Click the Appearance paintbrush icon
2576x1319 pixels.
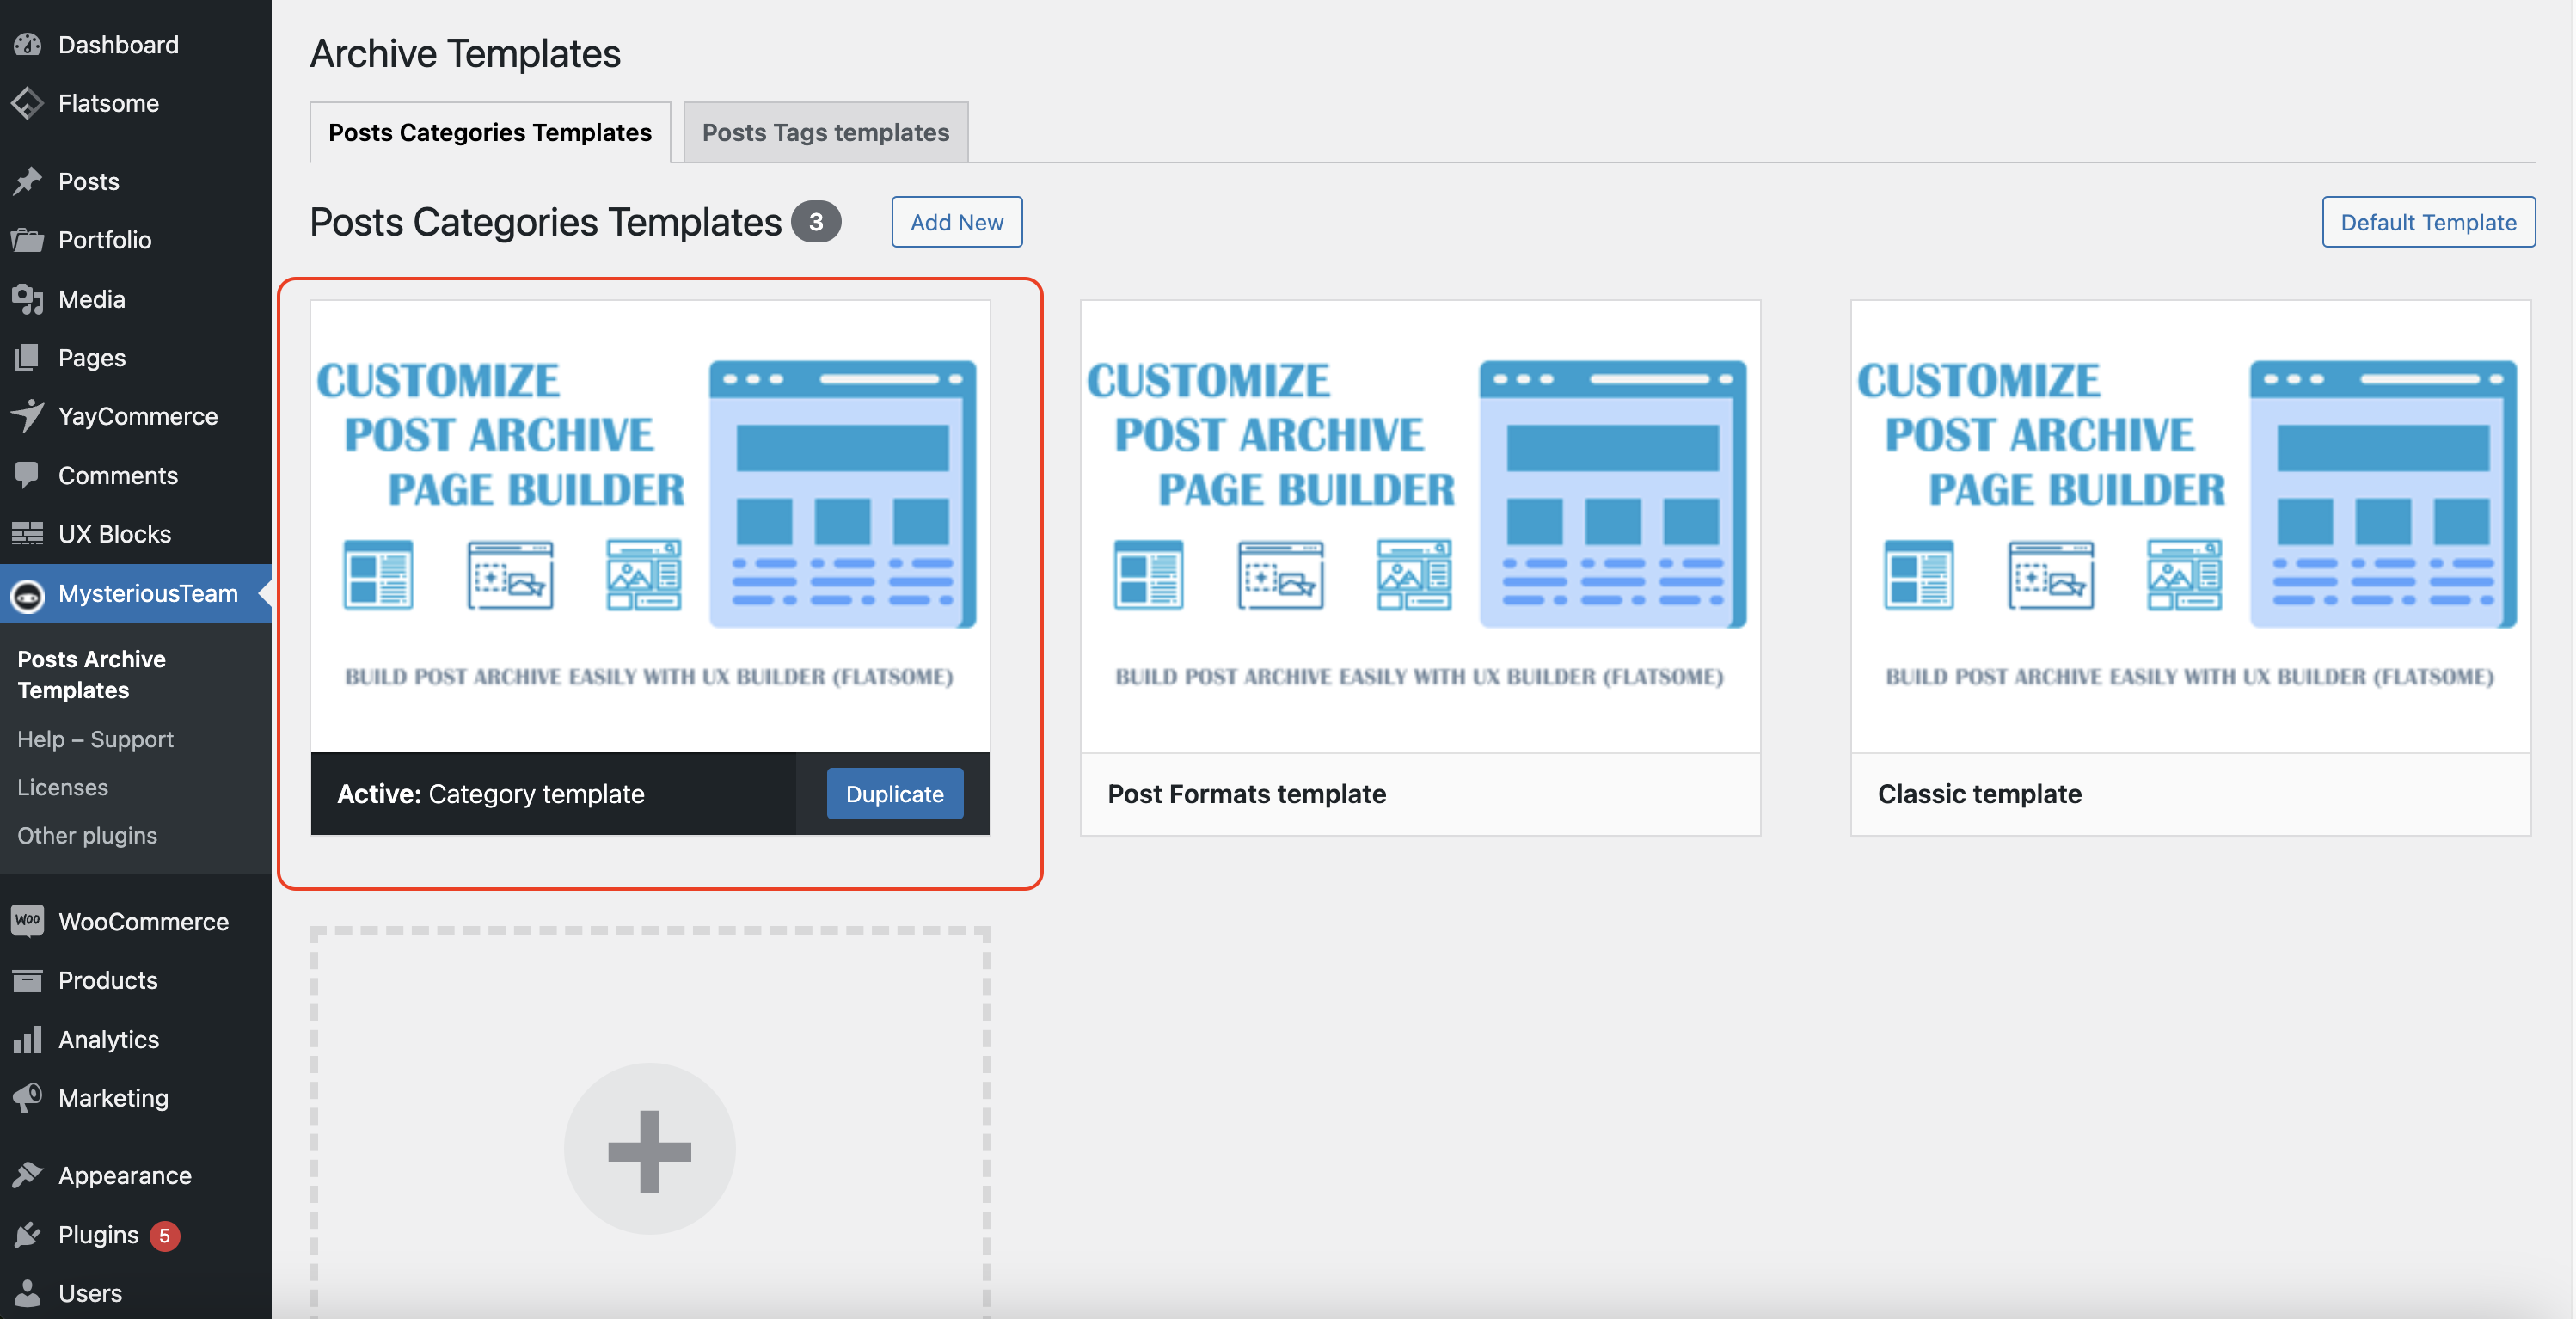[x=28, y=1175]
